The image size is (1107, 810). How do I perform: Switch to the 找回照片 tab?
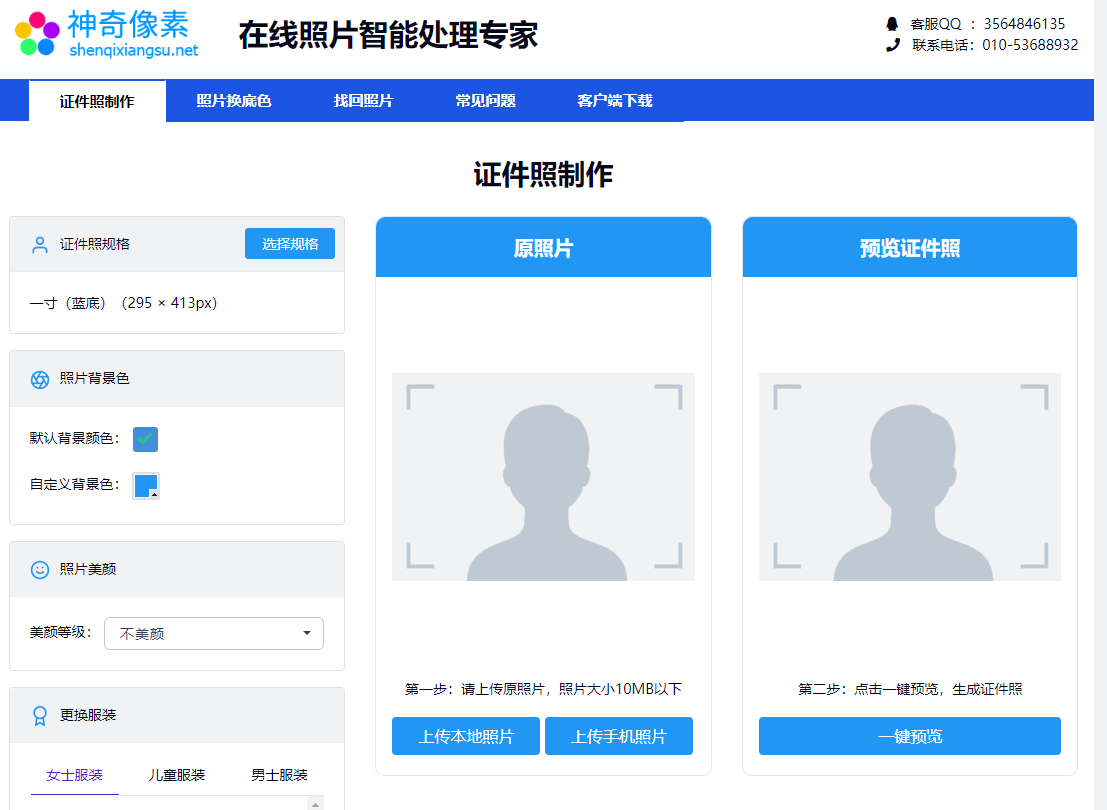tap(363, 101)
